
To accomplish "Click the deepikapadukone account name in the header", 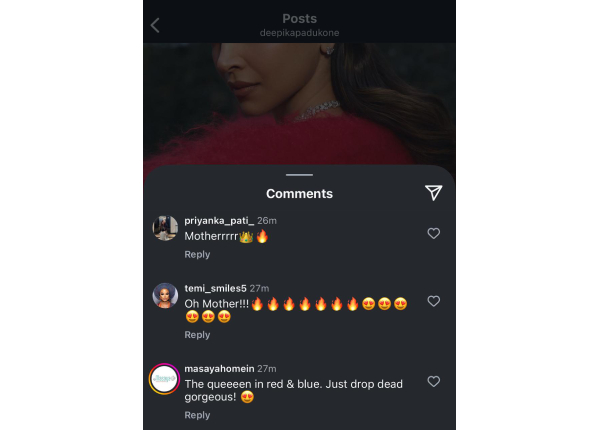I will click(x=299, y=33).
